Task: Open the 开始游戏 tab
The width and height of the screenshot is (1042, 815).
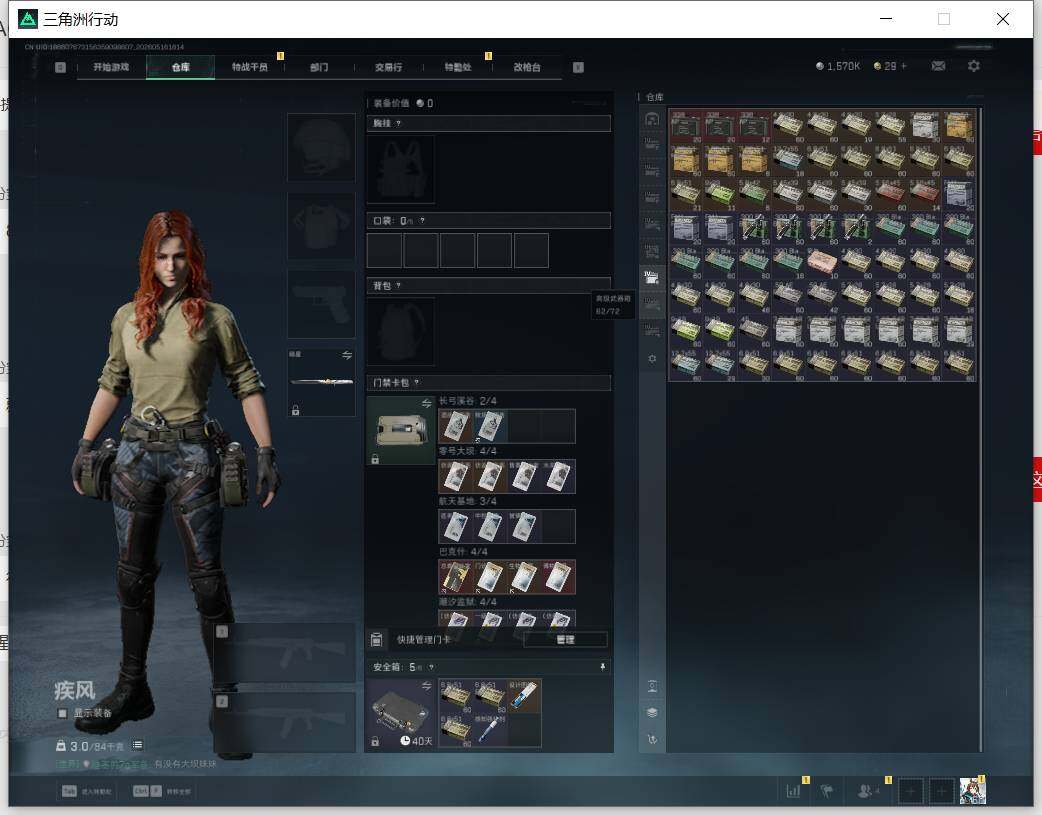Action: click(x=111, y=67)
